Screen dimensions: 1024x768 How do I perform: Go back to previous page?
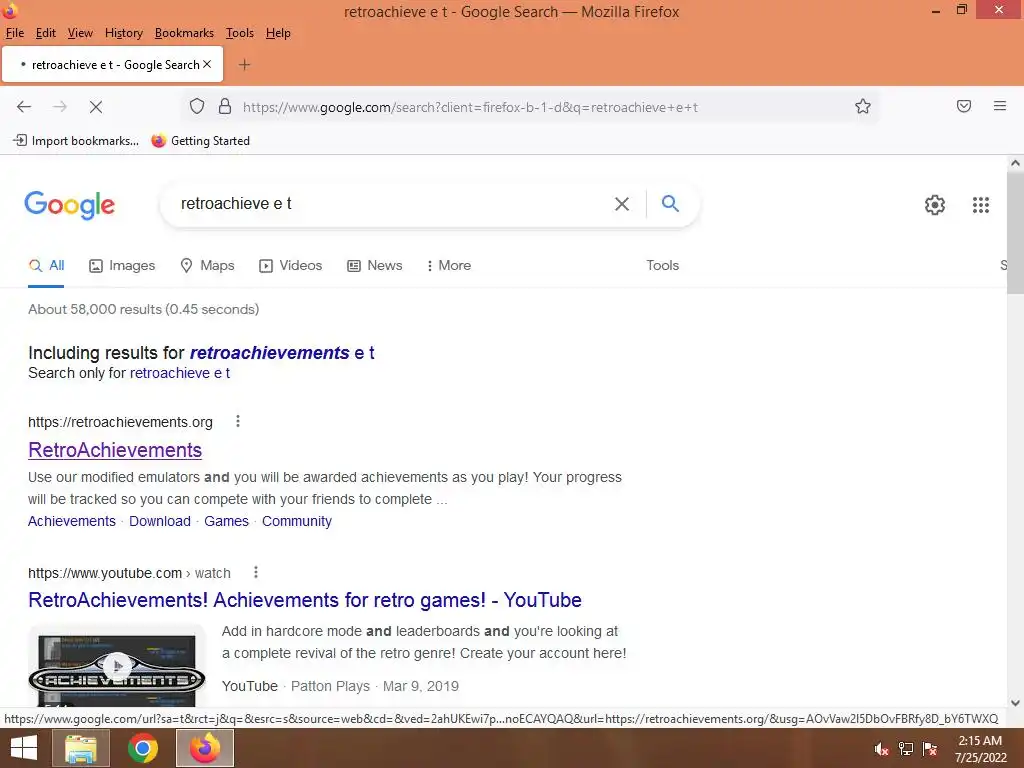(24, 106)
